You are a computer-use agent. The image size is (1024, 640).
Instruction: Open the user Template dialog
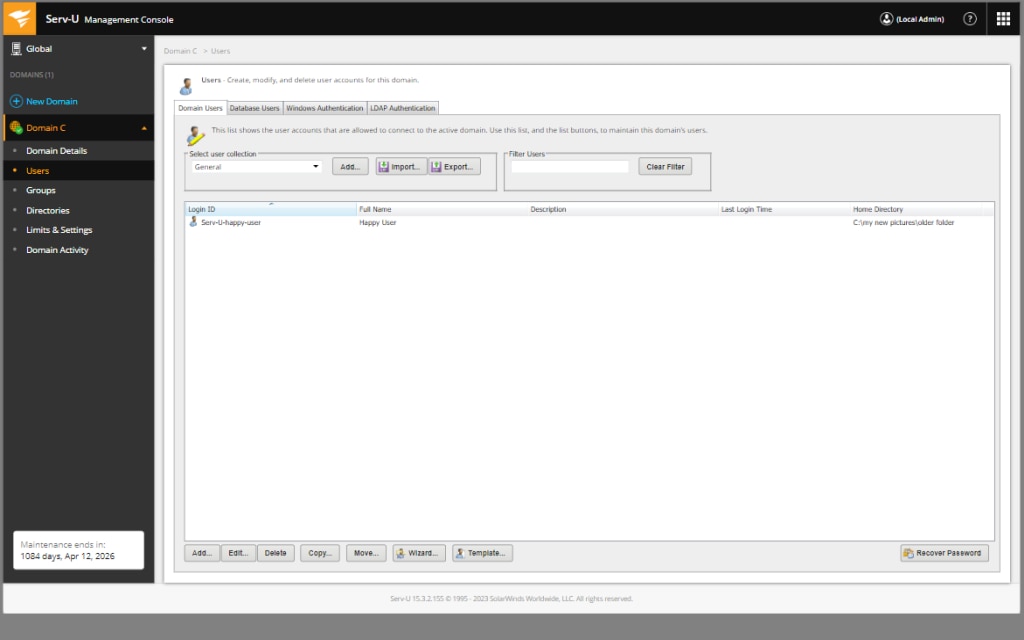coord(481,552)
